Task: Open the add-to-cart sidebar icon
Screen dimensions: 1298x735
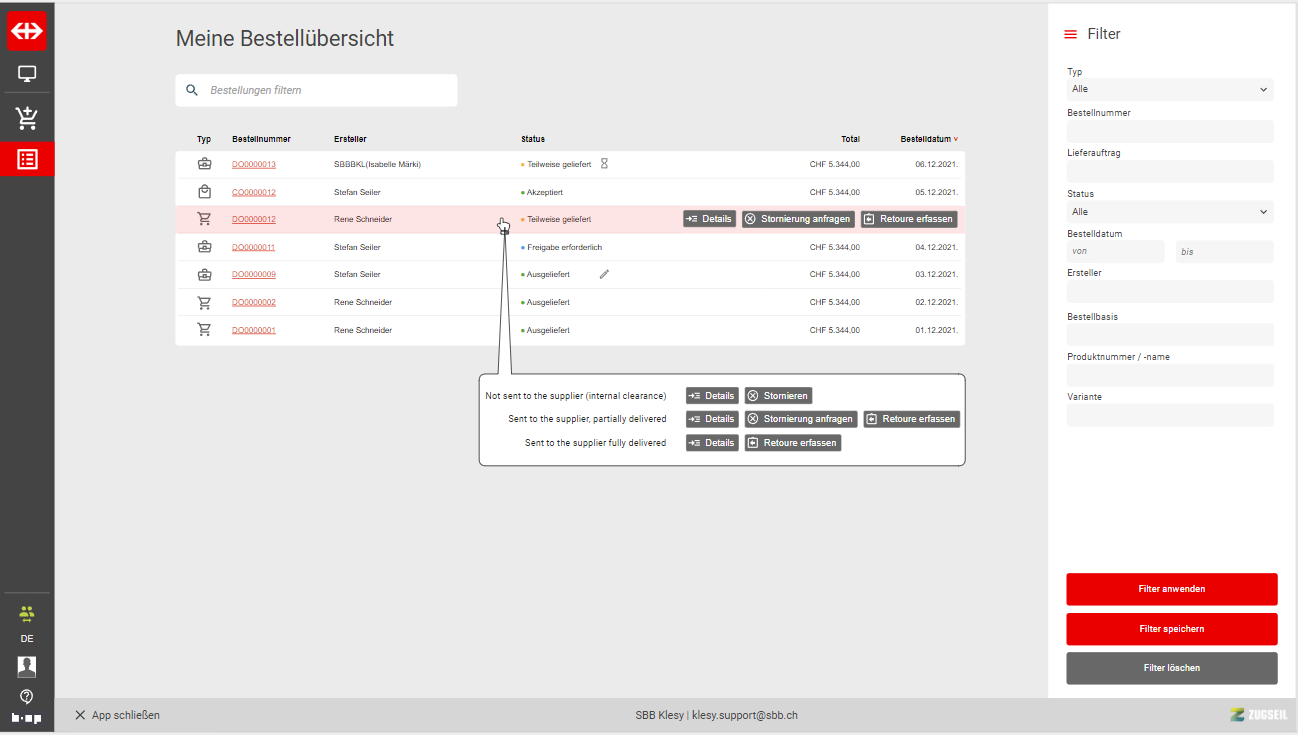Action: pyautogui.click(x=27, y=118)
